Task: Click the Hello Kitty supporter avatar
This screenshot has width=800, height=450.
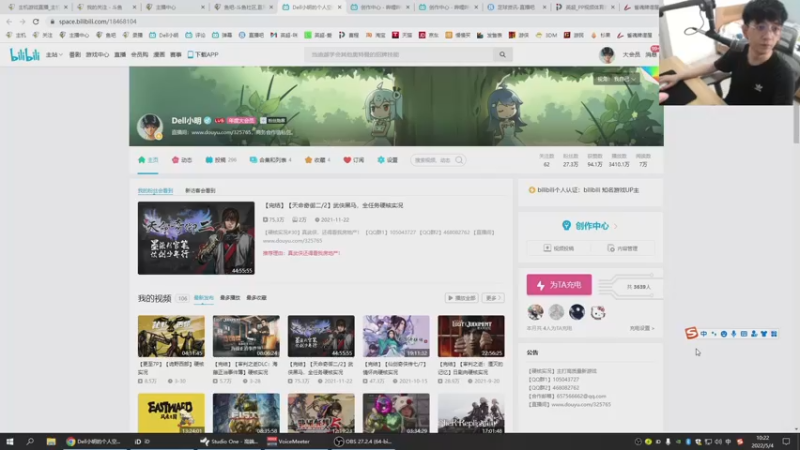Action: (598, 312)
